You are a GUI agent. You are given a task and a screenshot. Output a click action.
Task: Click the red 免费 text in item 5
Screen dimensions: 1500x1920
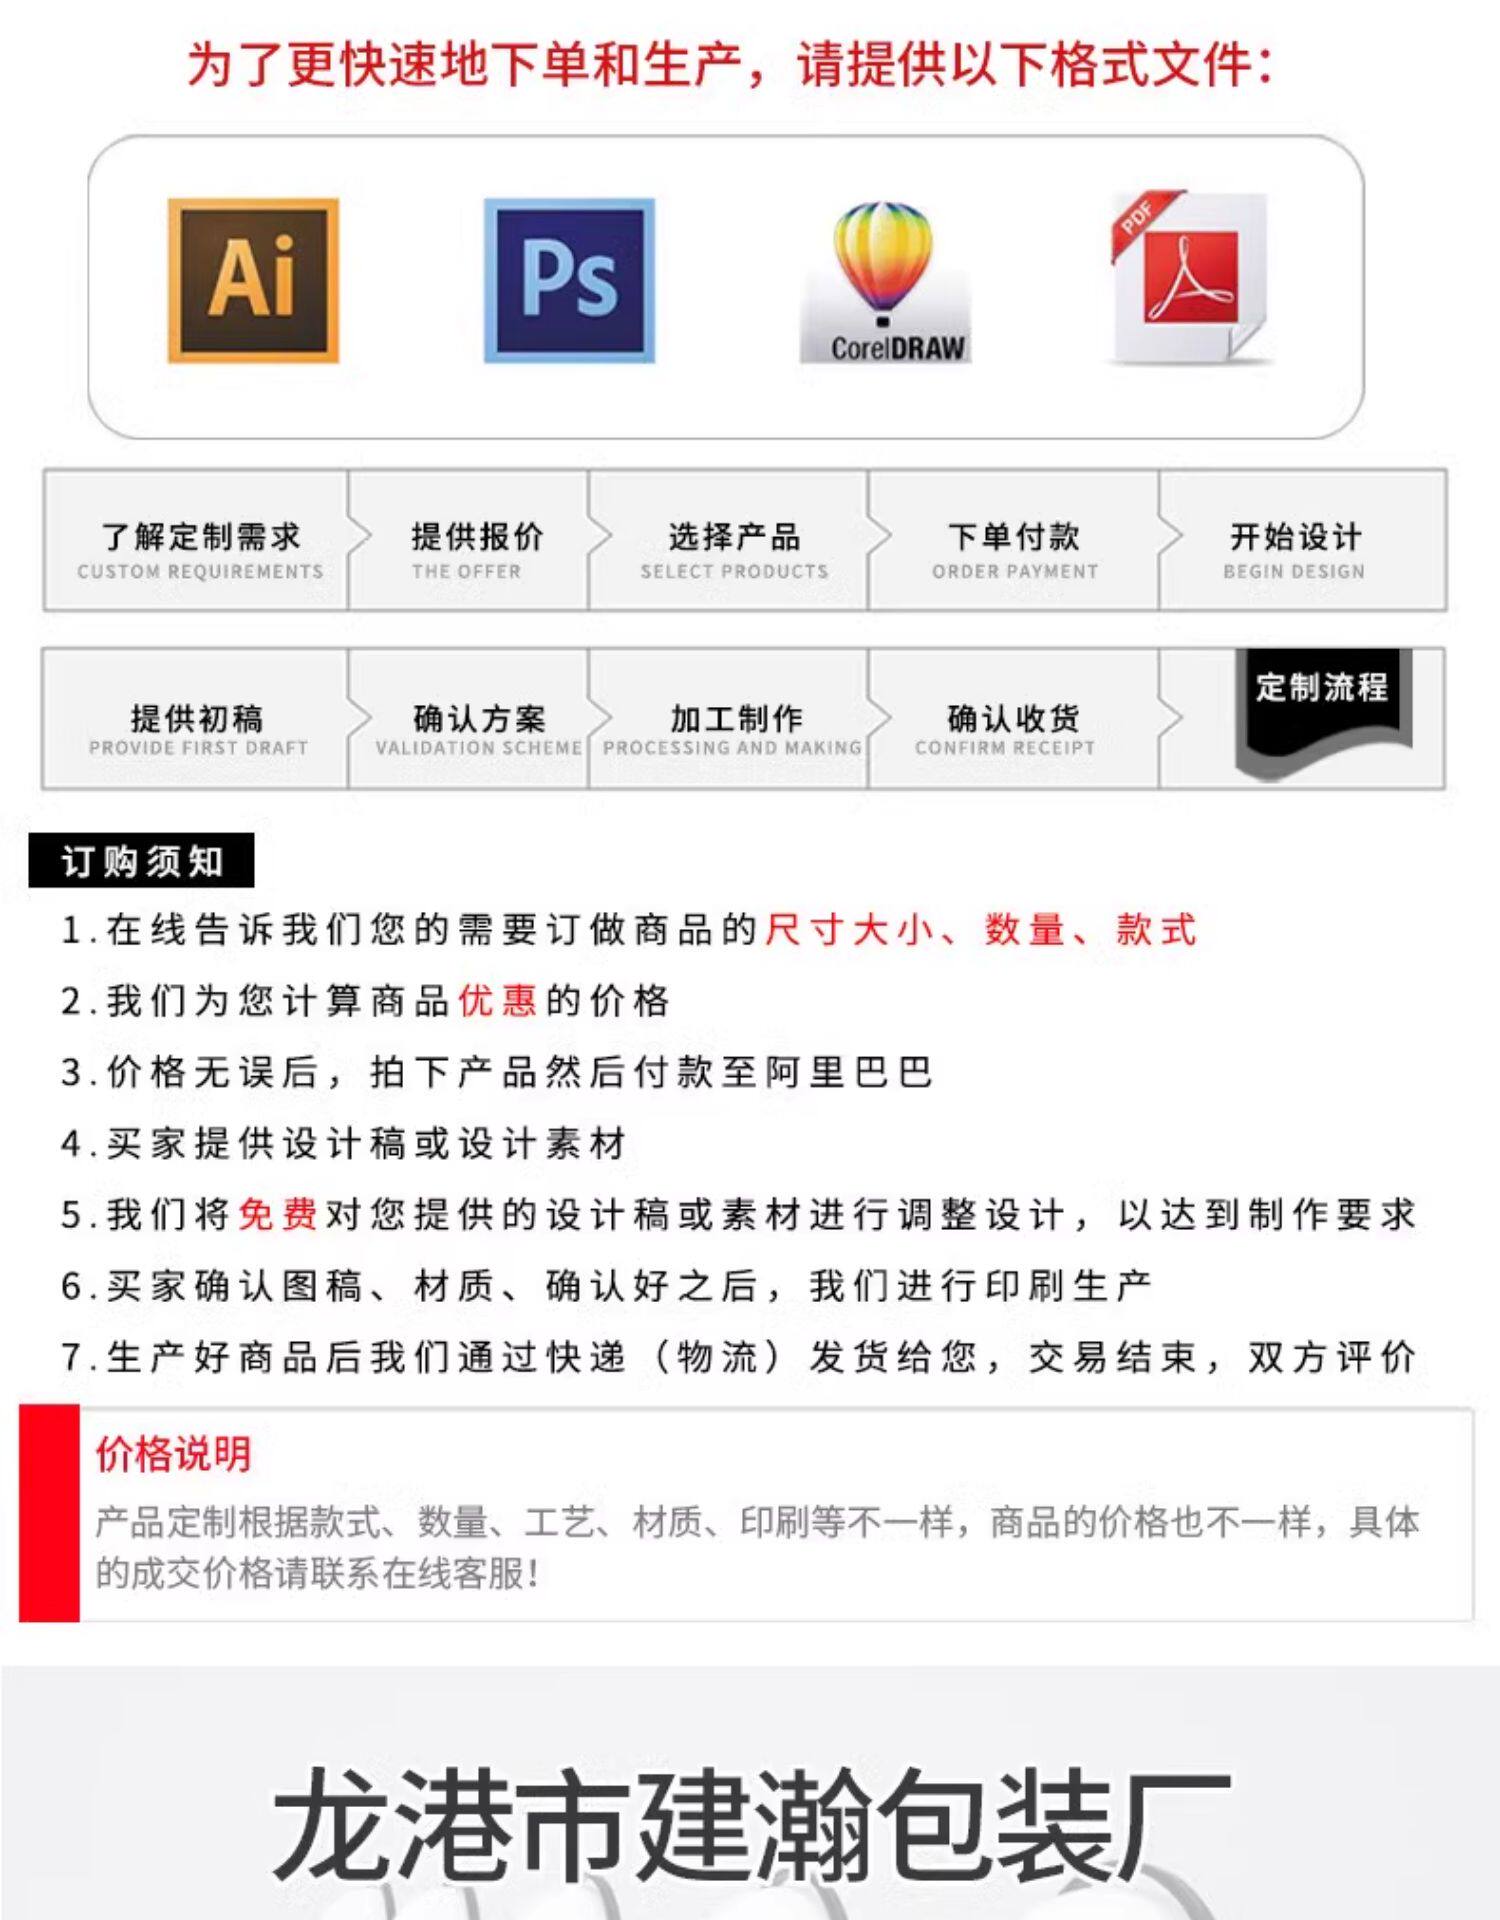[278, 1214]
